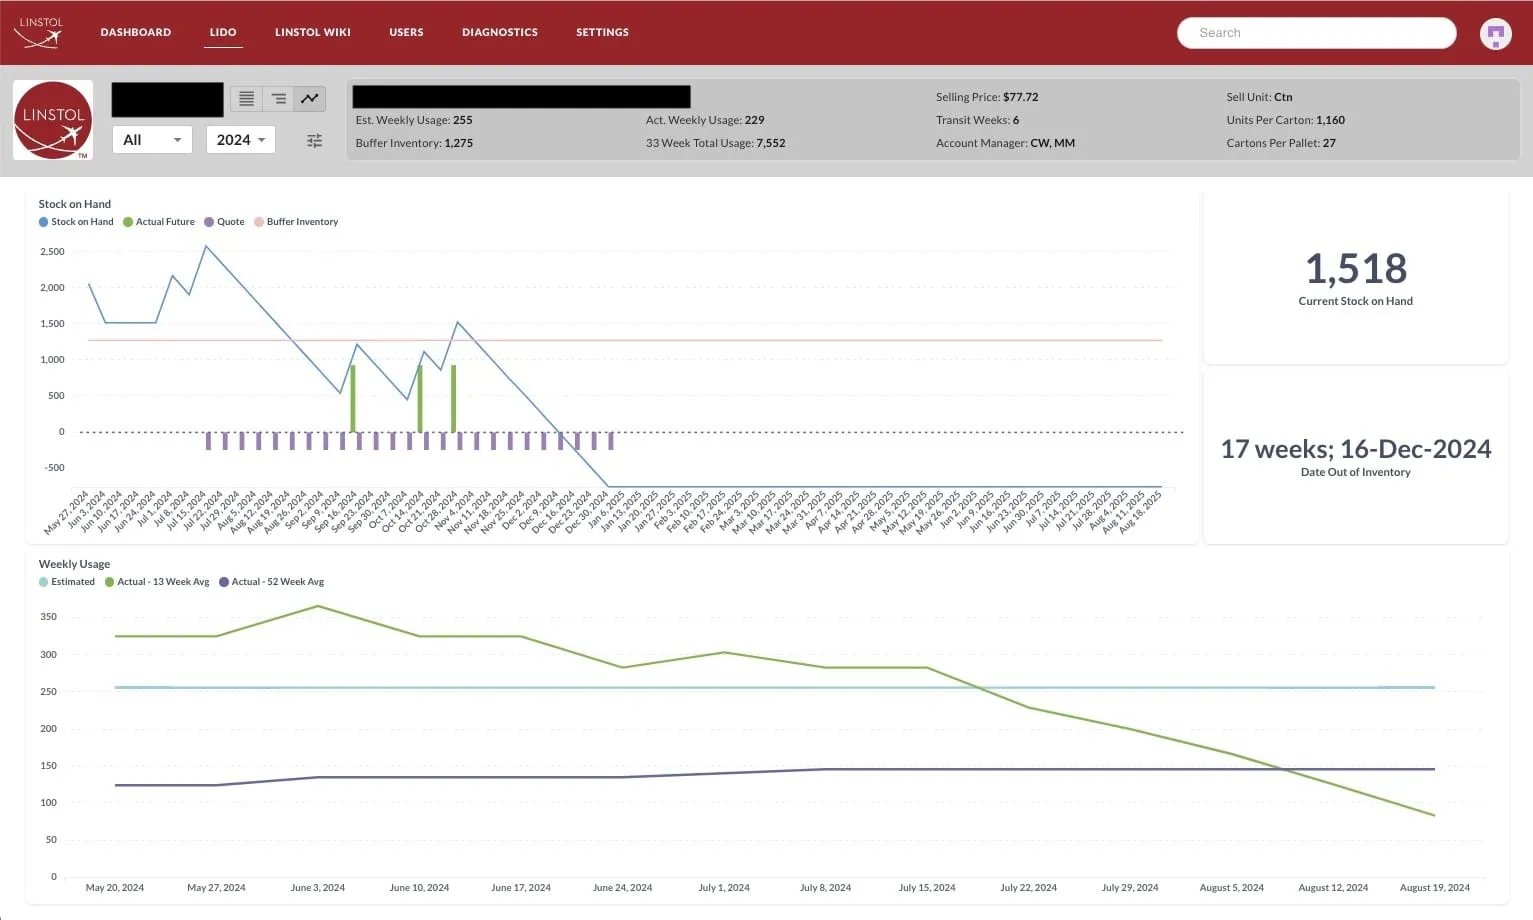Click Units Per Carton: 1,160 text
The width and height of the screenshot is (1533, 920).
pos(1285,120)
